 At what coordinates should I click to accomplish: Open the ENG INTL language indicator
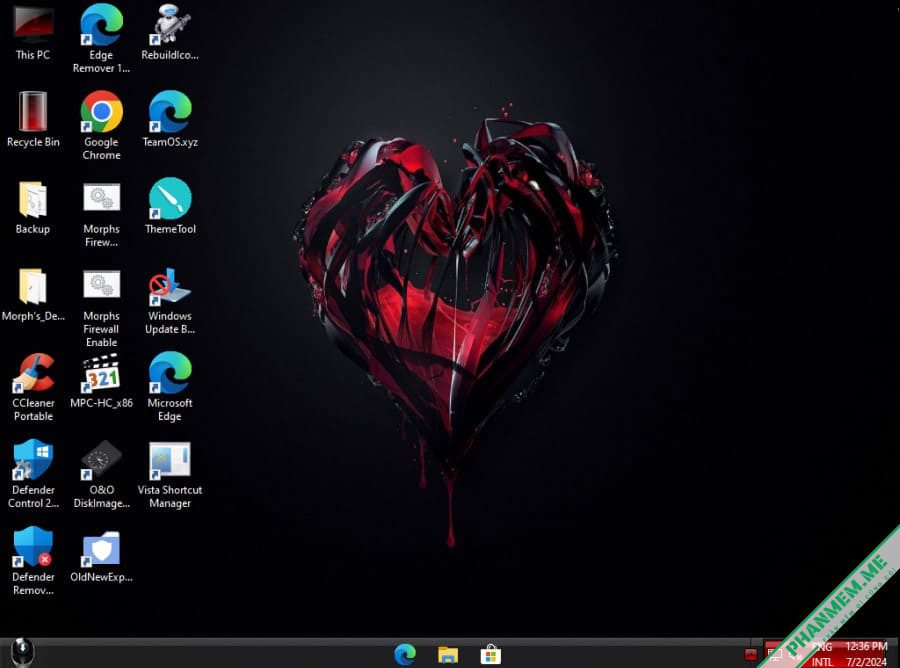pos(822,654)
